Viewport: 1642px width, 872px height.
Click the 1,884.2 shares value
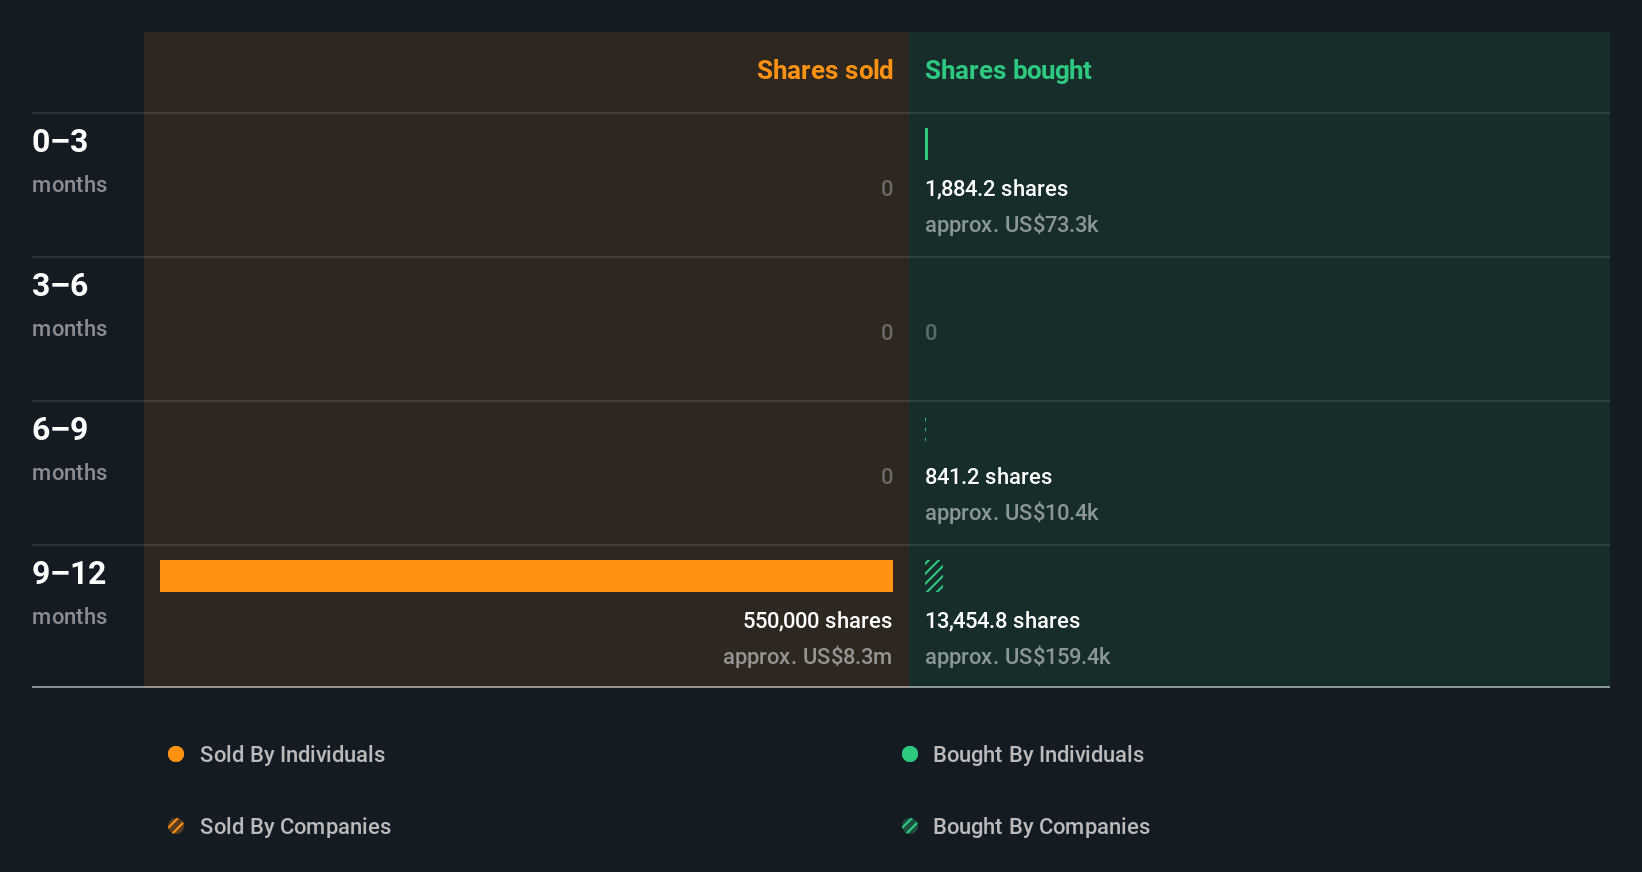996,188
